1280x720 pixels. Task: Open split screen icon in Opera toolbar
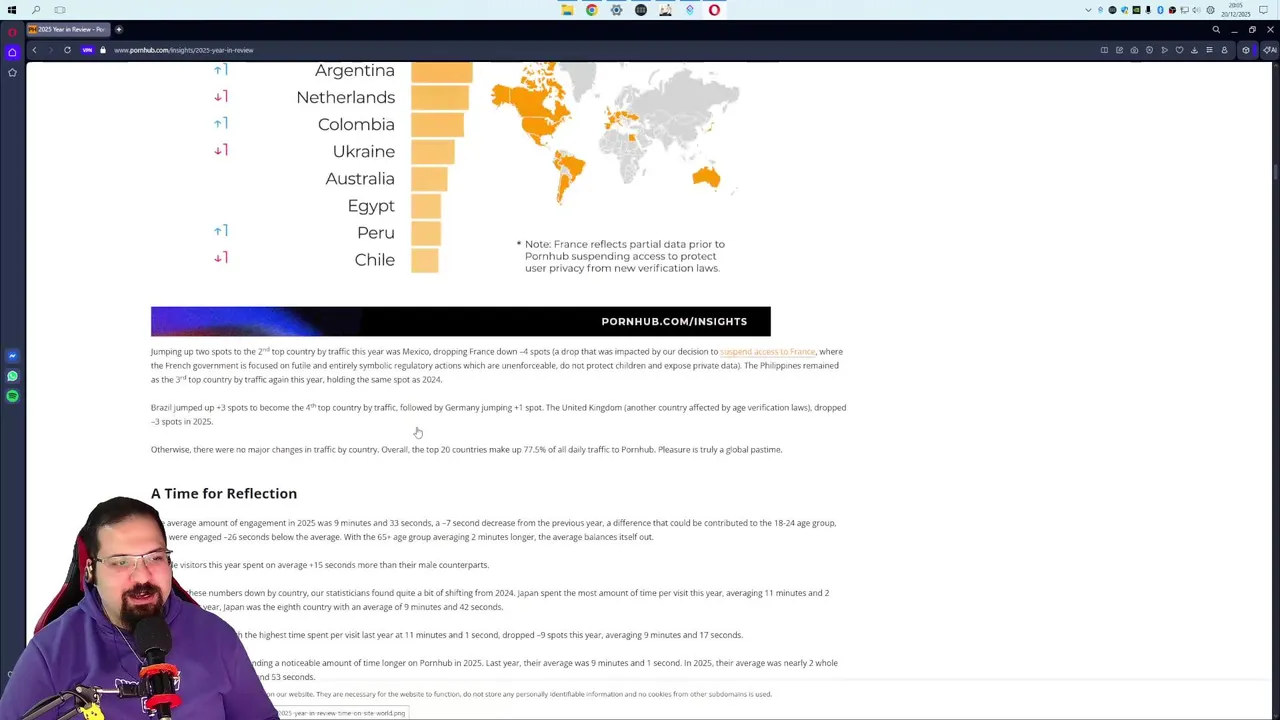pyautogui.click(x=1104, y=50)
